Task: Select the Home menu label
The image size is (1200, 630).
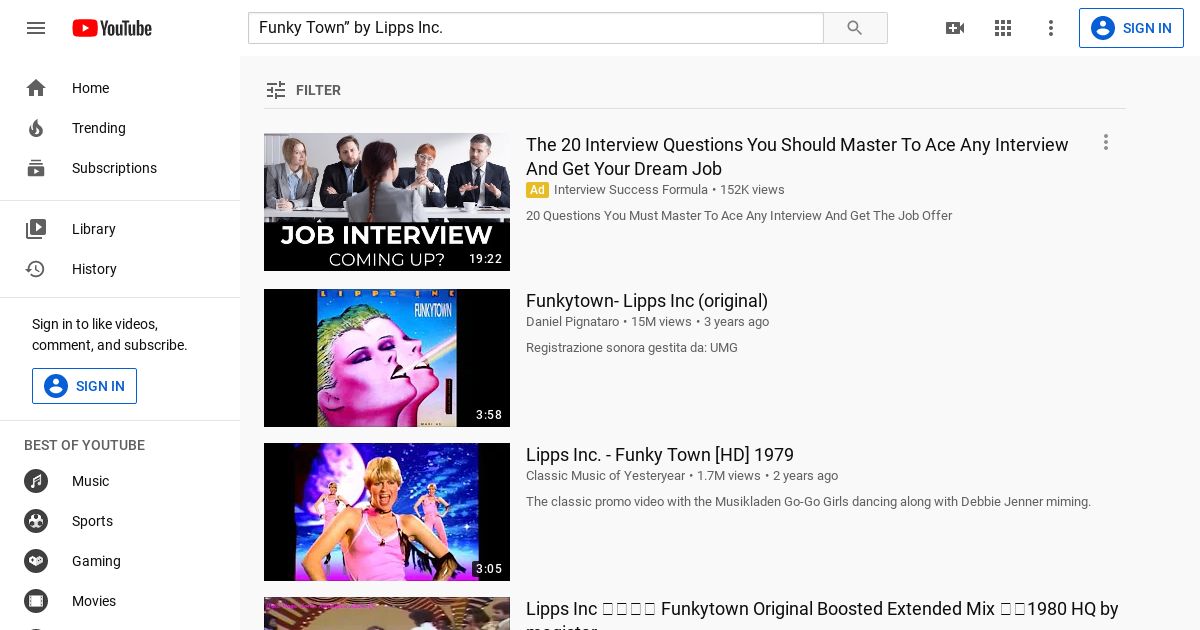Action: 90,88
